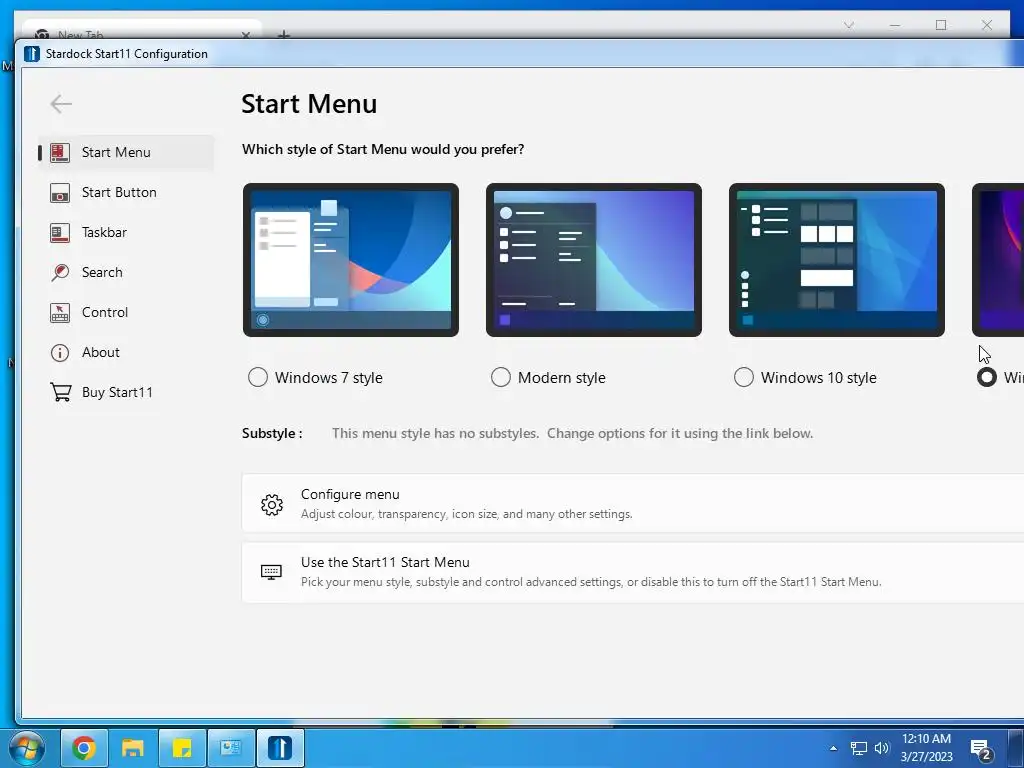The width and height of the screenshot is (1024, 768).
Task: Click the Configure menu gear icon
Action: tap(272, 504)
